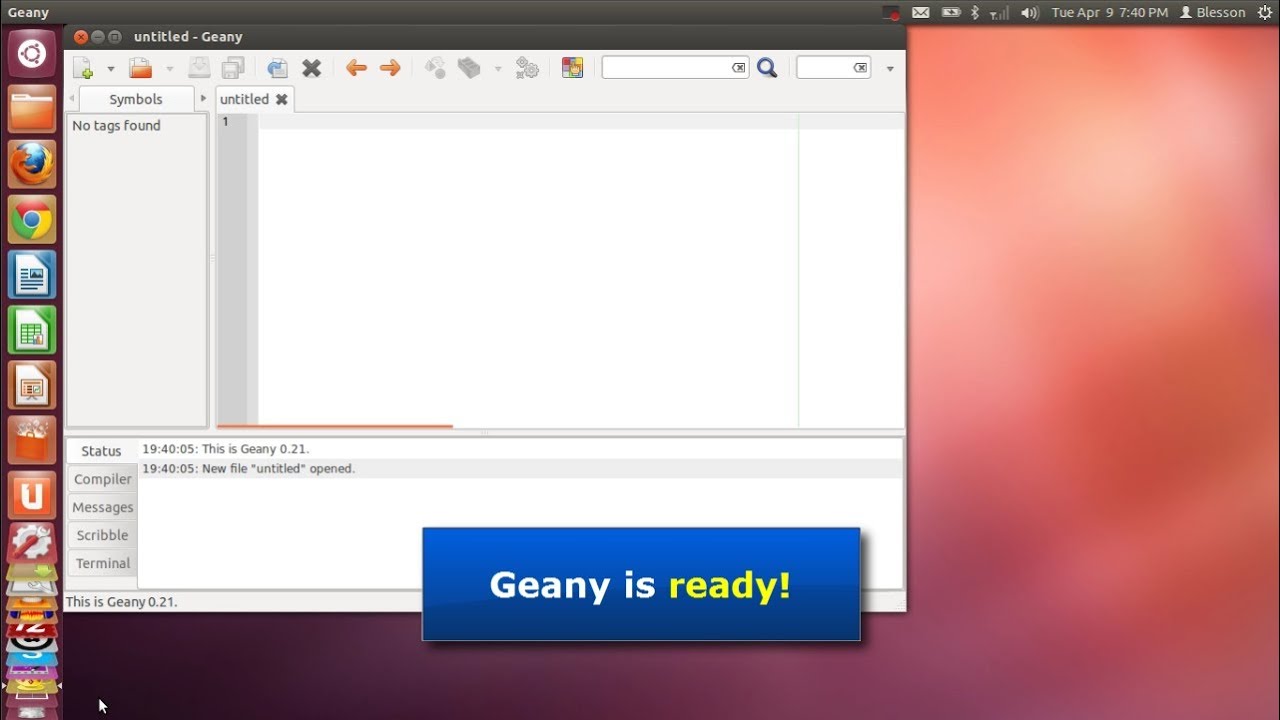1280x720 pixels.
Task: Open the battery indicator menu
Action: [x=950, y=12]
